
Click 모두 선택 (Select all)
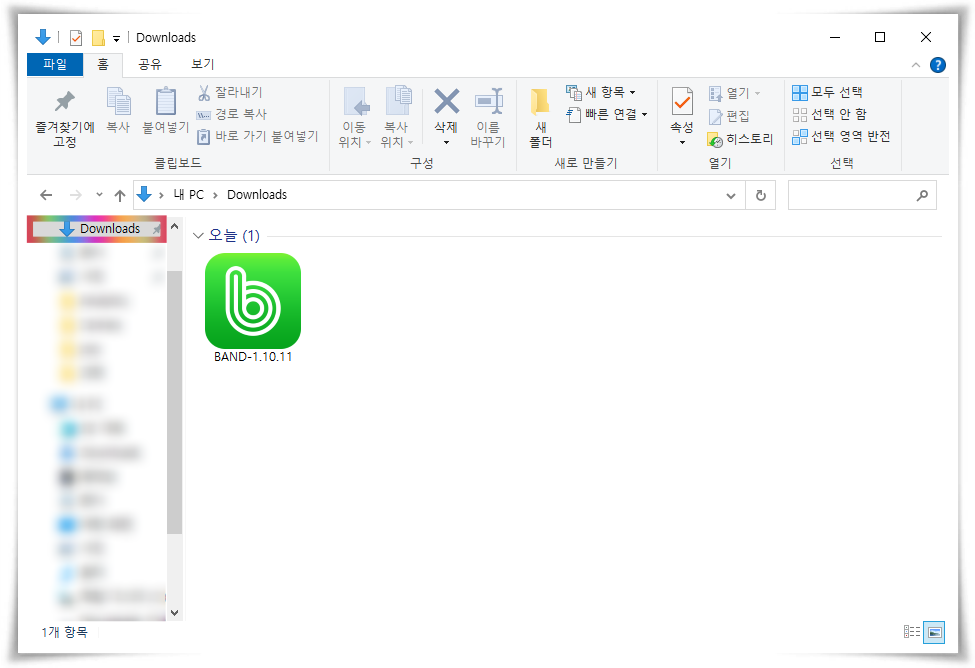(x=828, y=93)
